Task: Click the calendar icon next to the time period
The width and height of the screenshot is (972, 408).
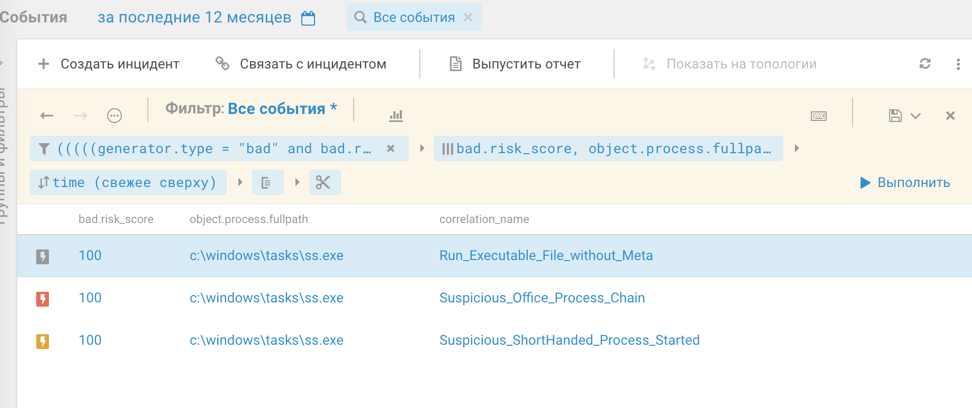Action: coord(308,18)
